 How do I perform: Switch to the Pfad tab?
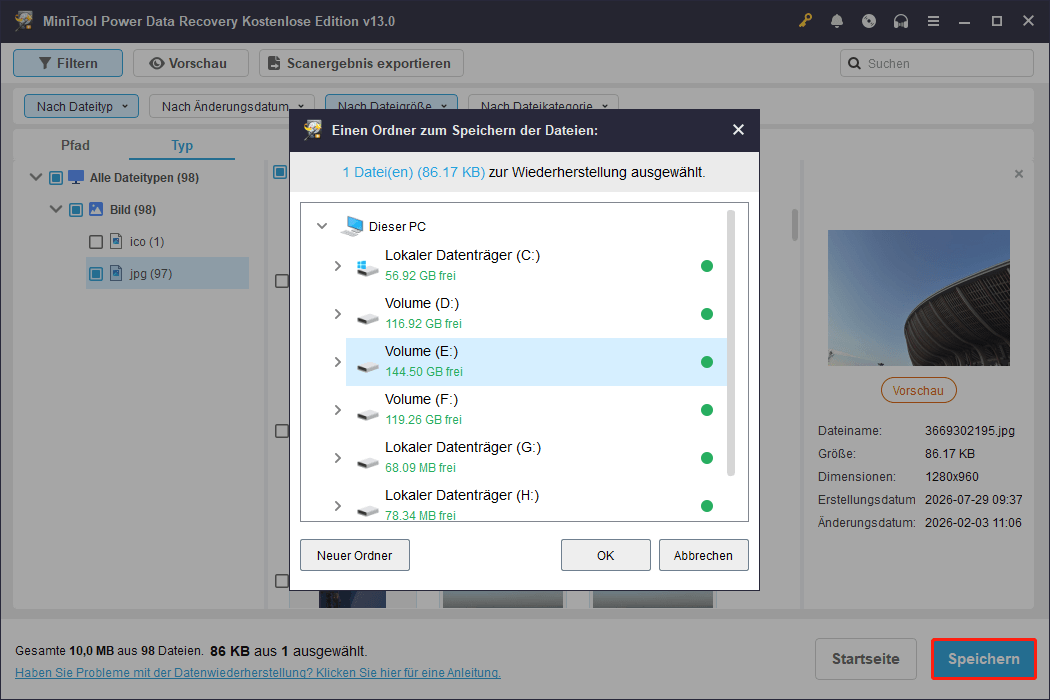[75, 145]
